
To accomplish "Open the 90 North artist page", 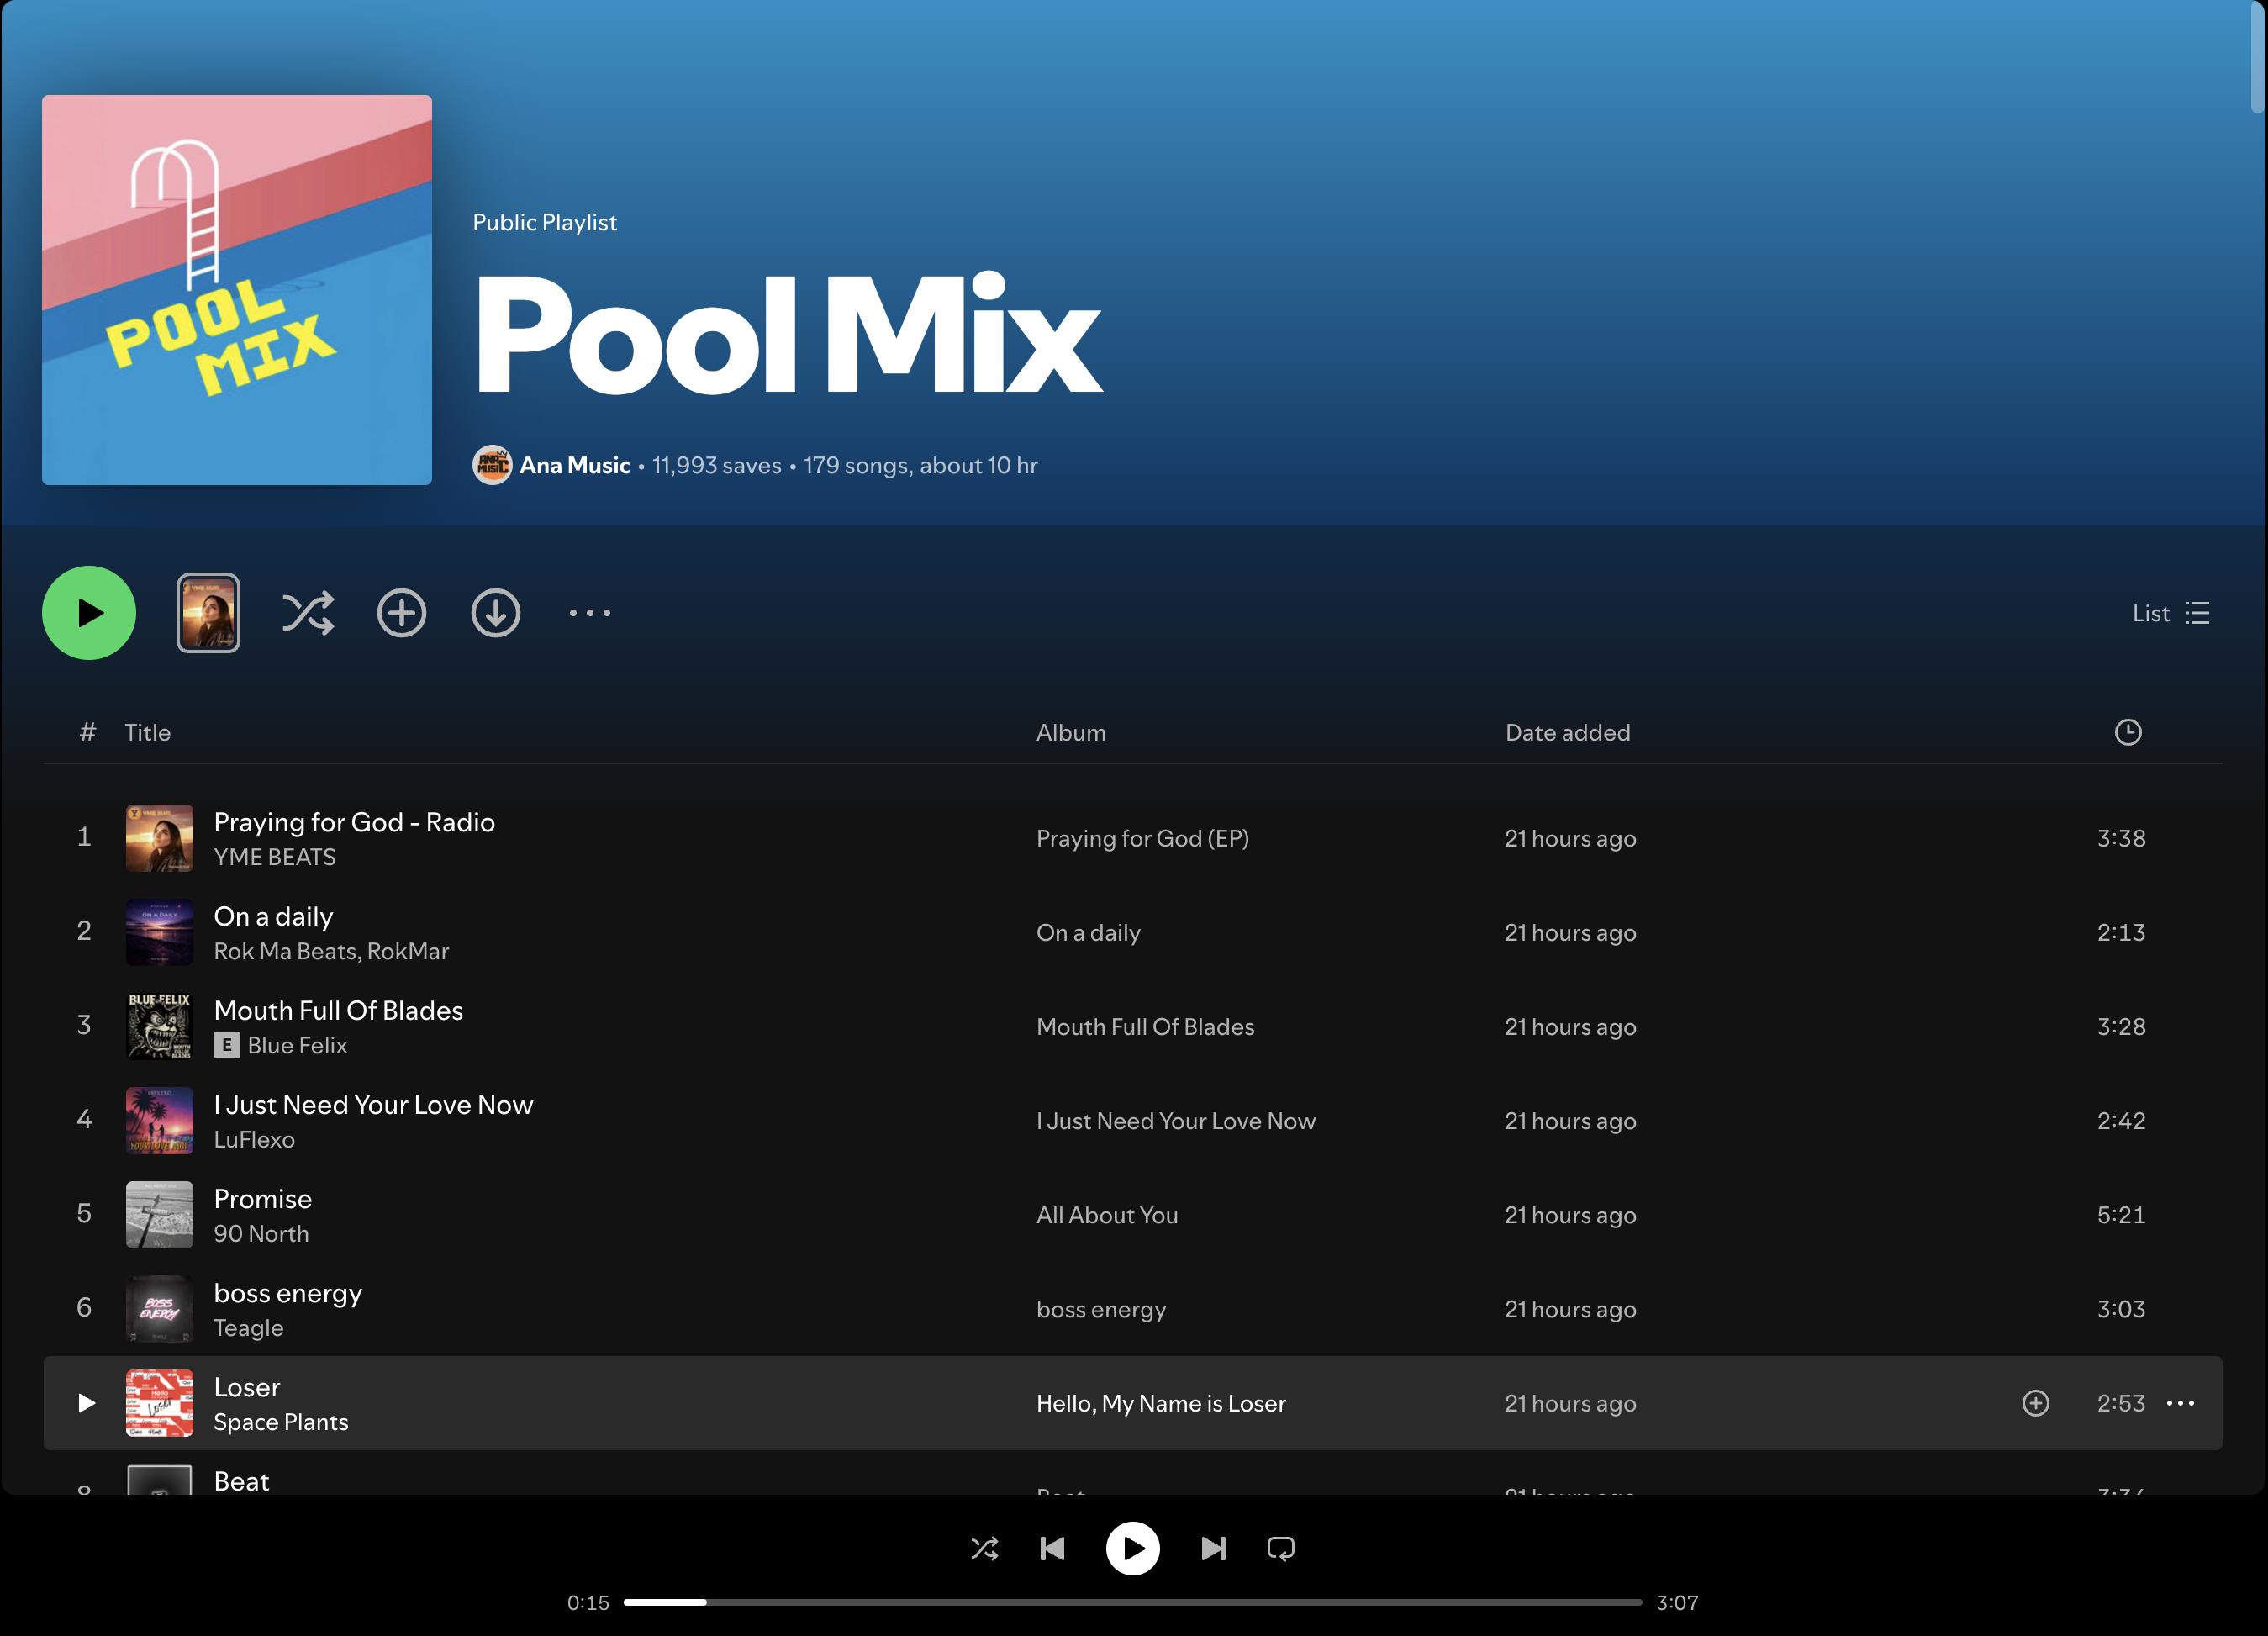I will point(261,1233).
